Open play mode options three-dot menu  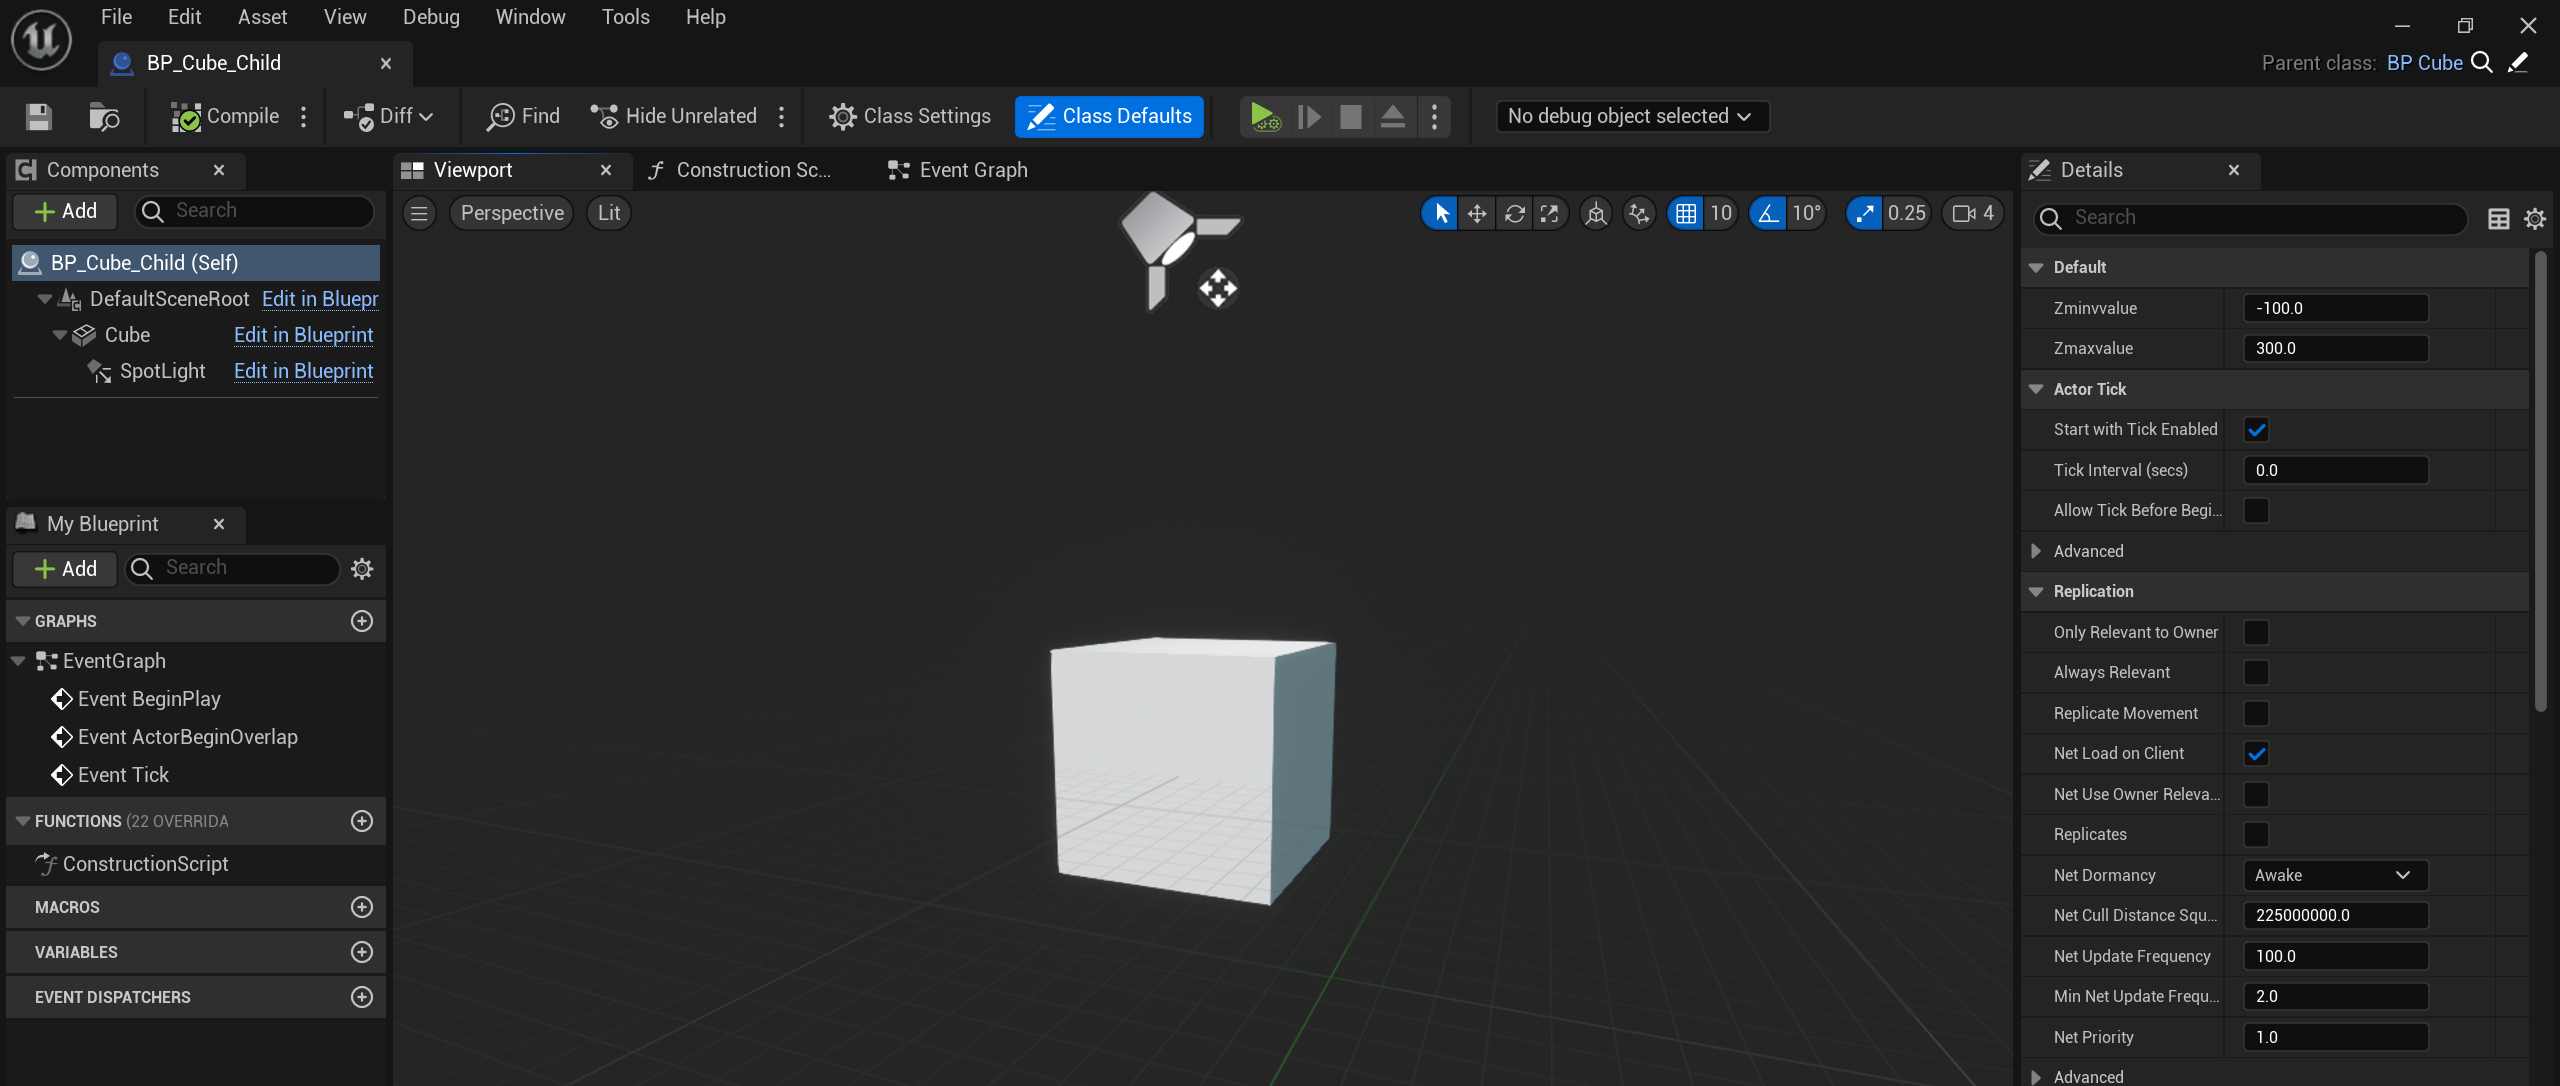click(x=1435, y=117)
